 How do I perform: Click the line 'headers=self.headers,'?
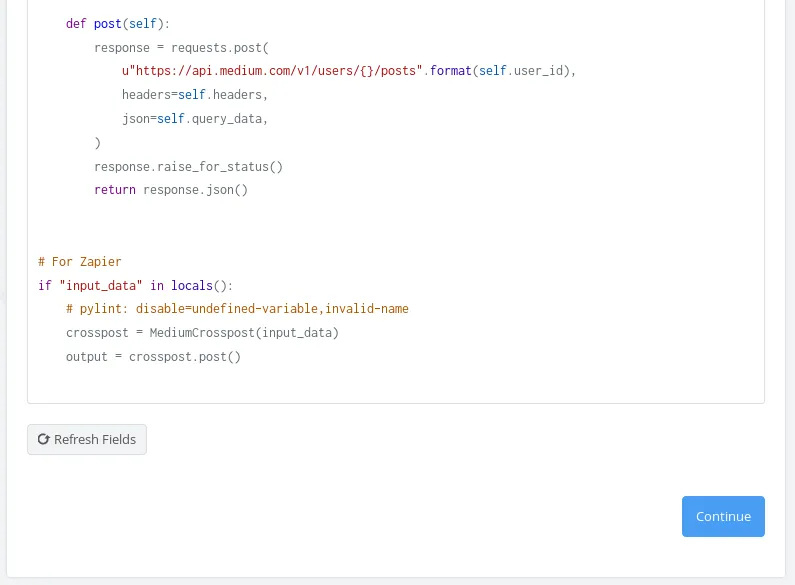pyautogui.click(x=195, y=95)
